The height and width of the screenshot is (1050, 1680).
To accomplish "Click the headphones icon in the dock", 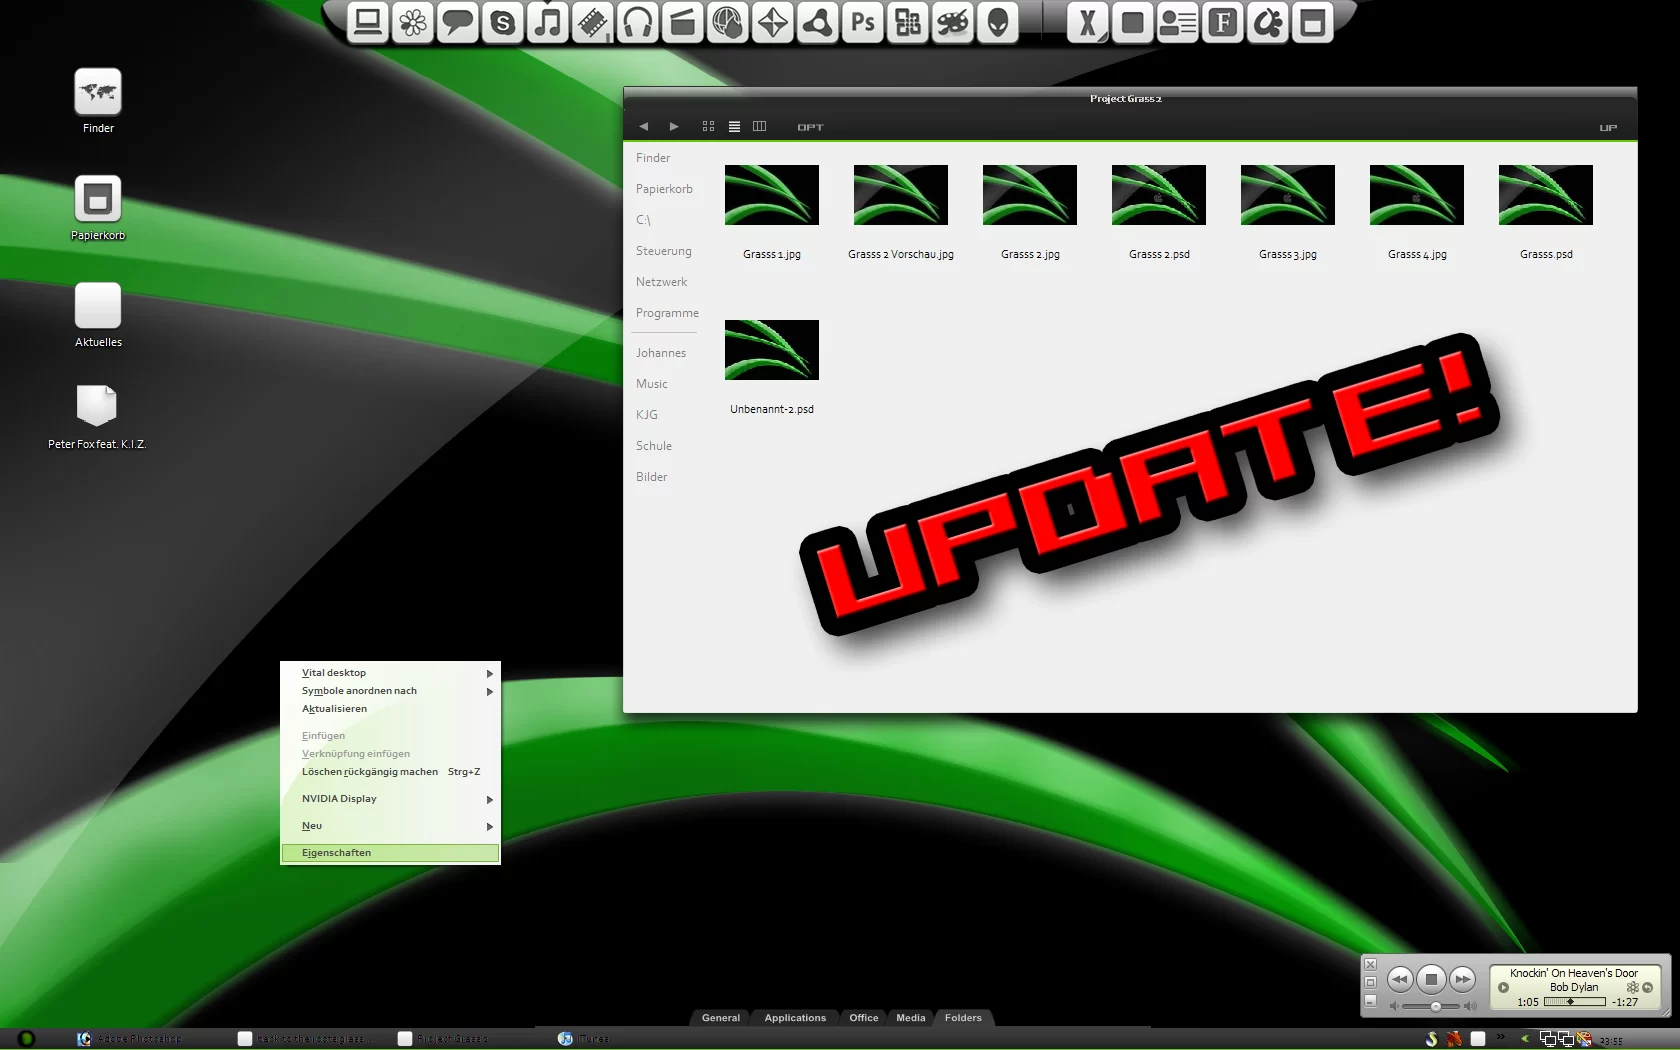I will tap(638, 22).
